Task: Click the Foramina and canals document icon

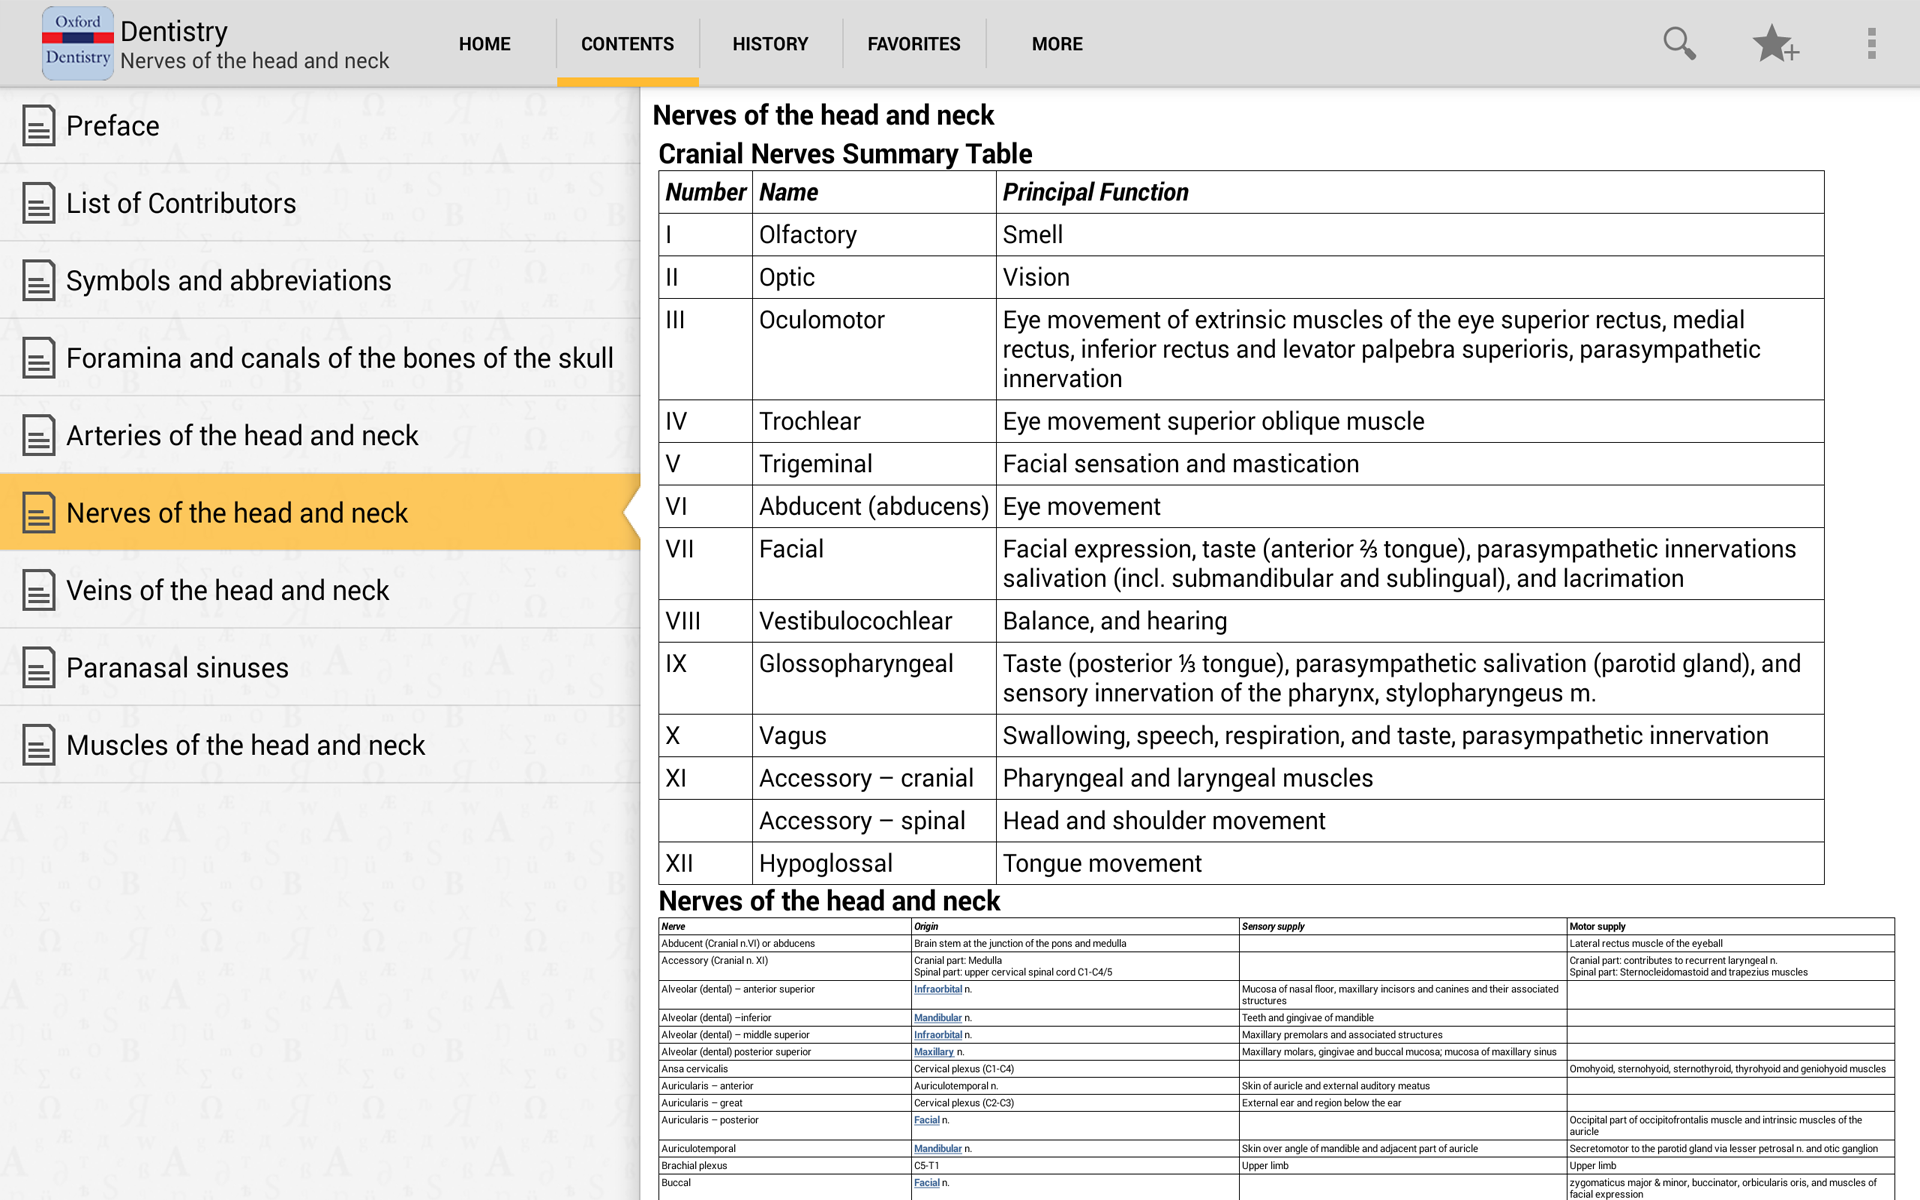Action: click(x=38, y=358)
